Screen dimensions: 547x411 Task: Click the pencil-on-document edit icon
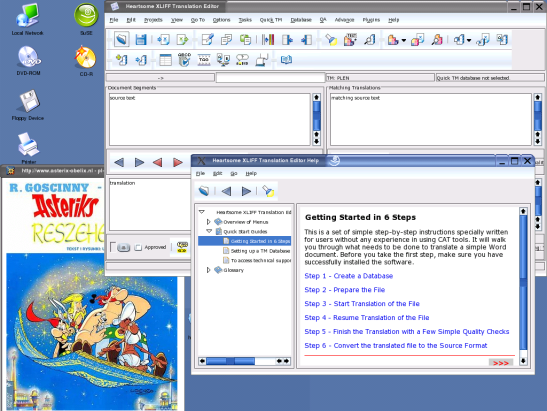[208, 39]
